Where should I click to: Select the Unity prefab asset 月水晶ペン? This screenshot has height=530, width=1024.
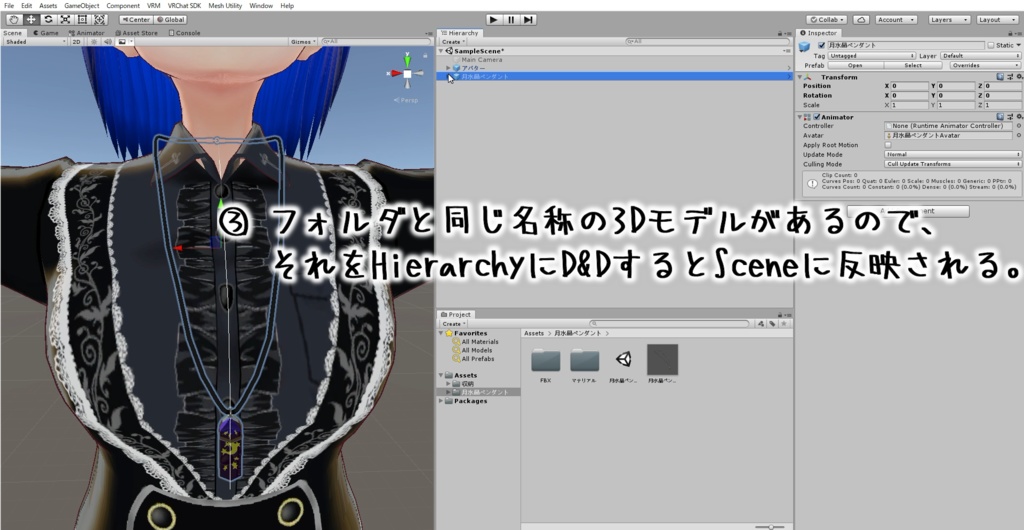click(x=623, y=364)
